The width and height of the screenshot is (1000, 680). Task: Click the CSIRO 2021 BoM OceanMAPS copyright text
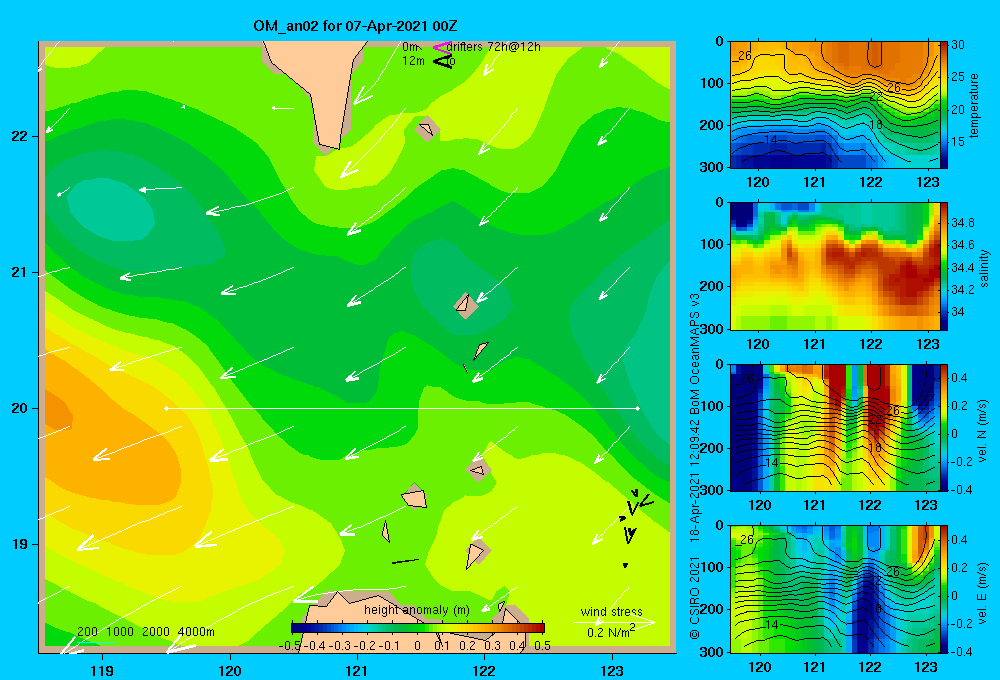[695, 466]
